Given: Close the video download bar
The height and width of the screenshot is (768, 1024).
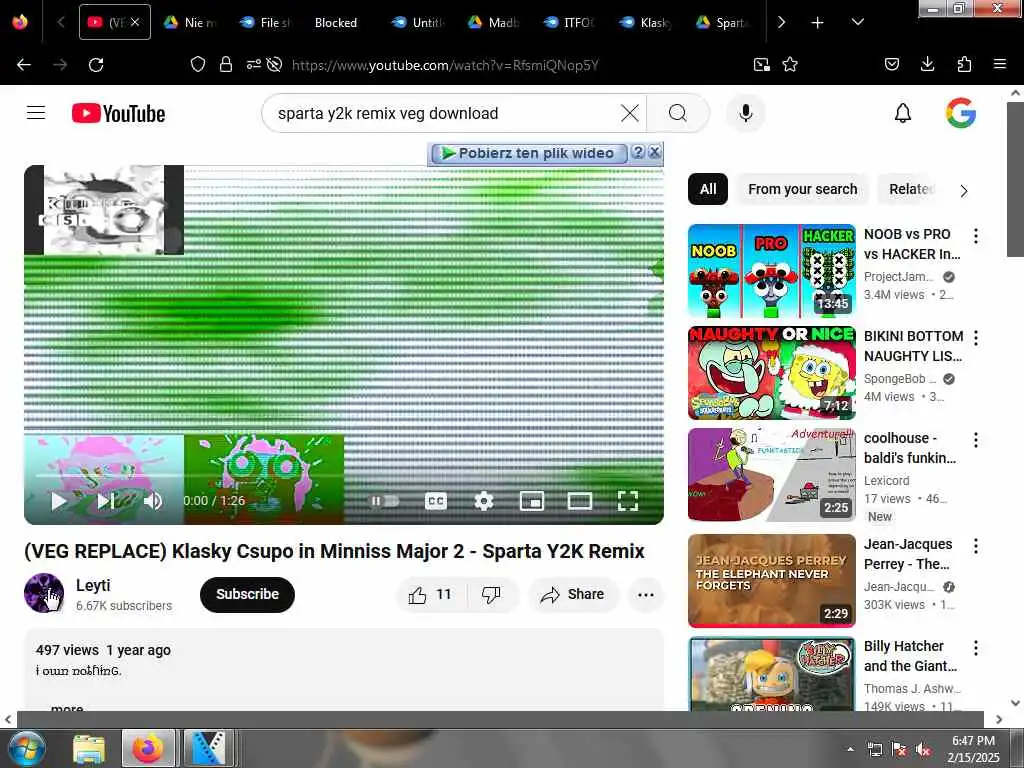Looking at the screenshot, I should coord(654,153).
